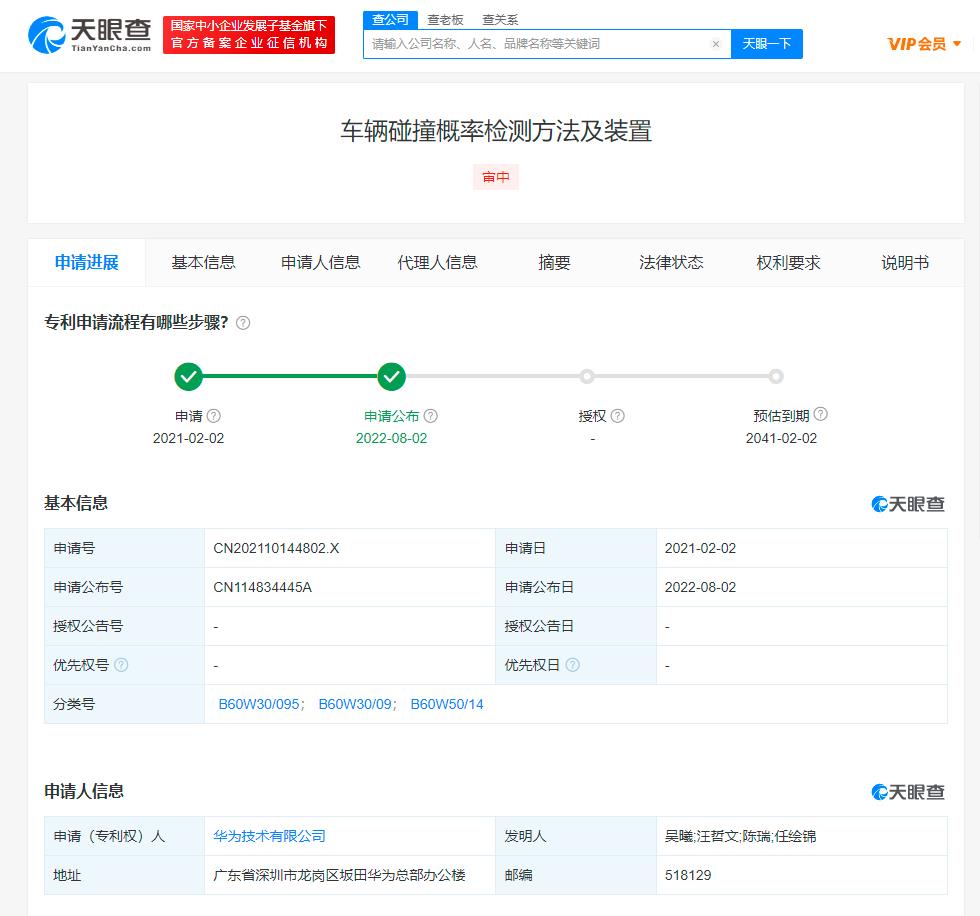Click the green date 2022-08-02 under 申请公布

pos(392,438)
